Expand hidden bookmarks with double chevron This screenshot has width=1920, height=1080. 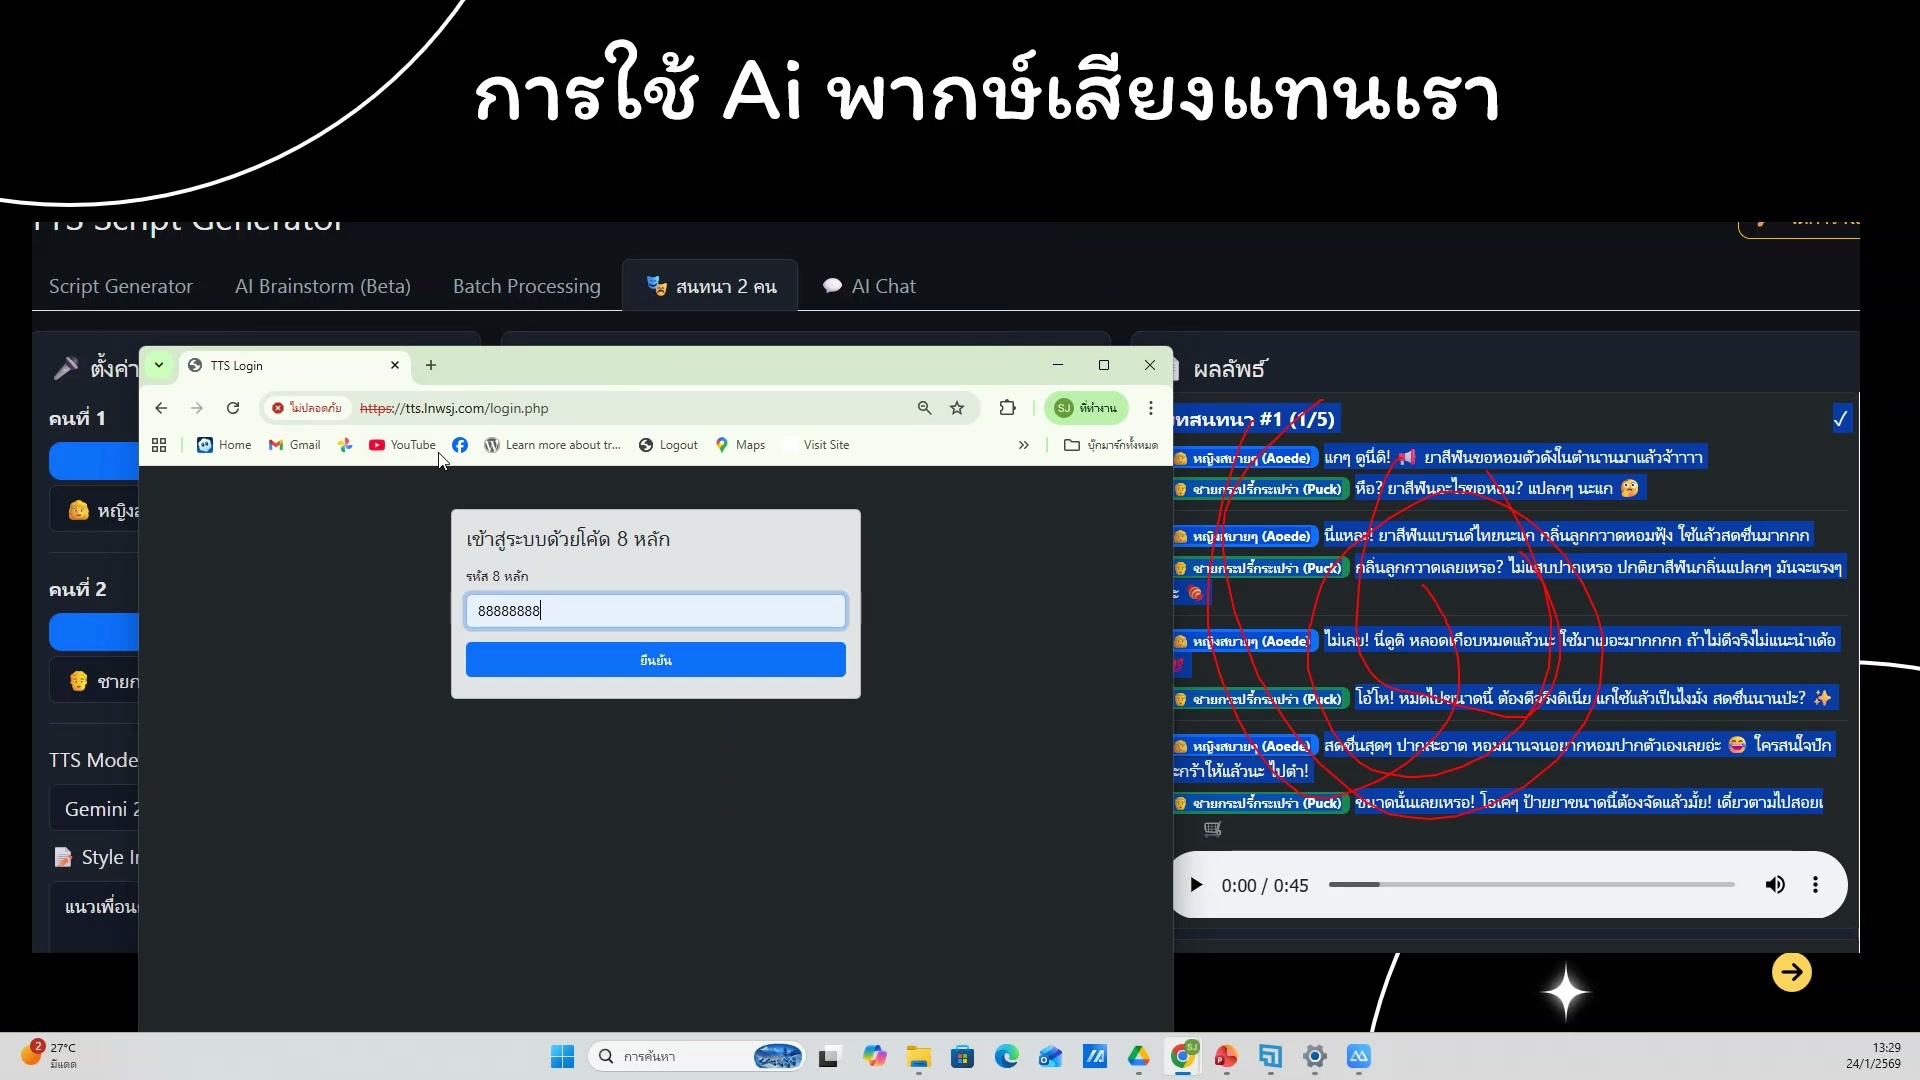[1023, 445]
